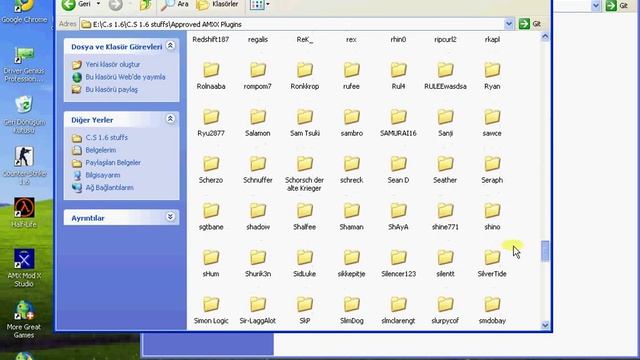The image size is (640, 360).
Task: Click the scrollbar up arrow
Action: (x=545, y=37)
